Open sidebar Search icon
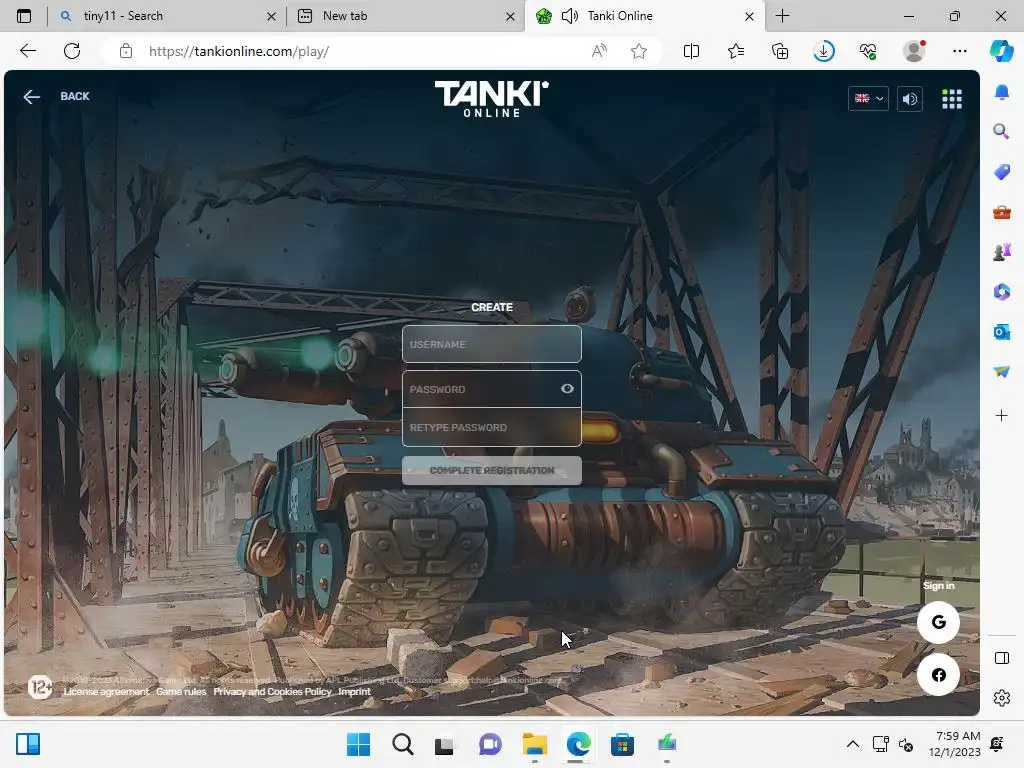1024x768 pixels. [1001, 132]
